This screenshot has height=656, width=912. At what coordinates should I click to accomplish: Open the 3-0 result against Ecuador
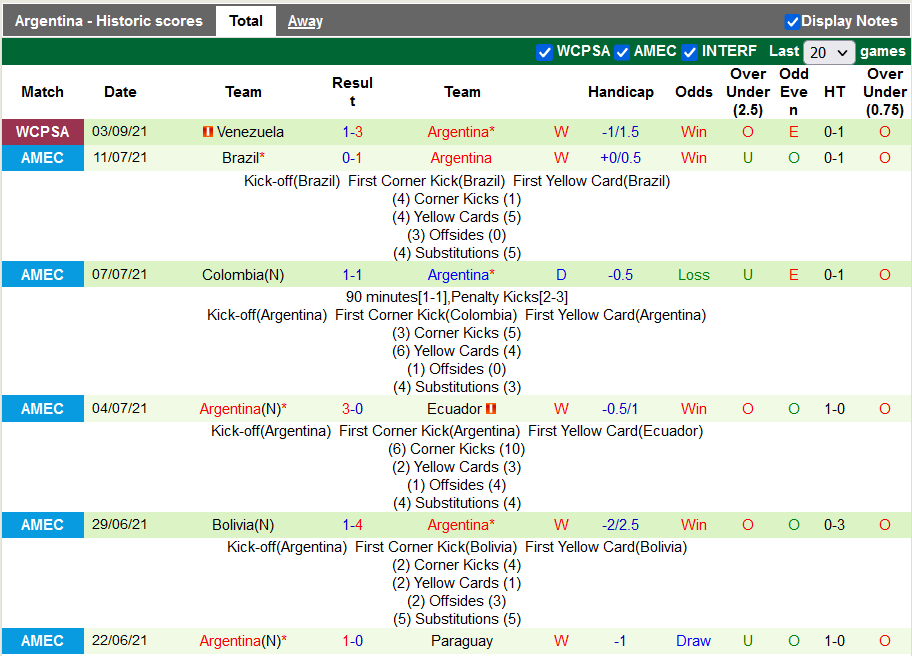tap(352, 409)
